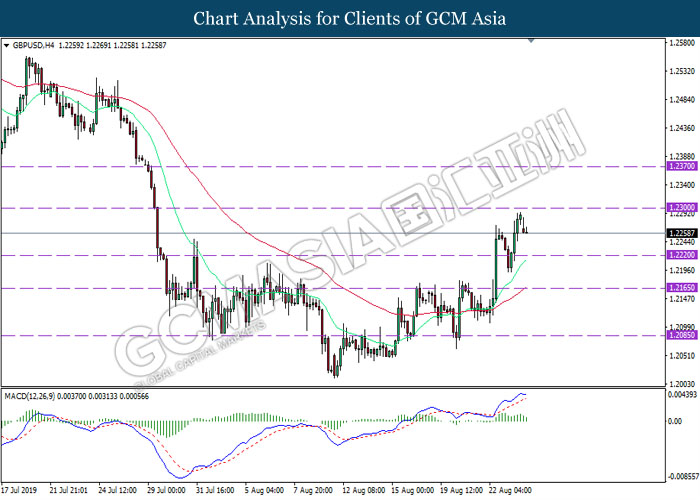
Task: Select the 1.21650 purple price level label
Action: coord(682,288)
